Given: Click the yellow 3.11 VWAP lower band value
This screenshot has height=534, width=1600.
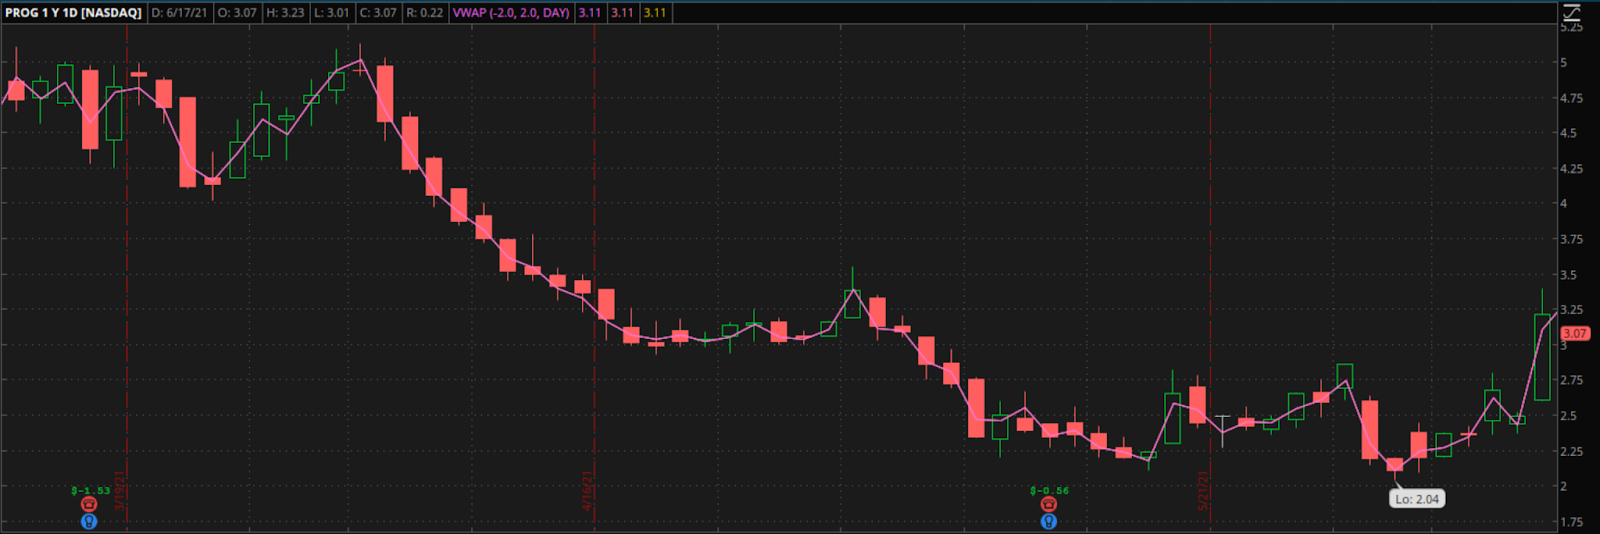Looking at the screenshot, I should coord(654,13).
